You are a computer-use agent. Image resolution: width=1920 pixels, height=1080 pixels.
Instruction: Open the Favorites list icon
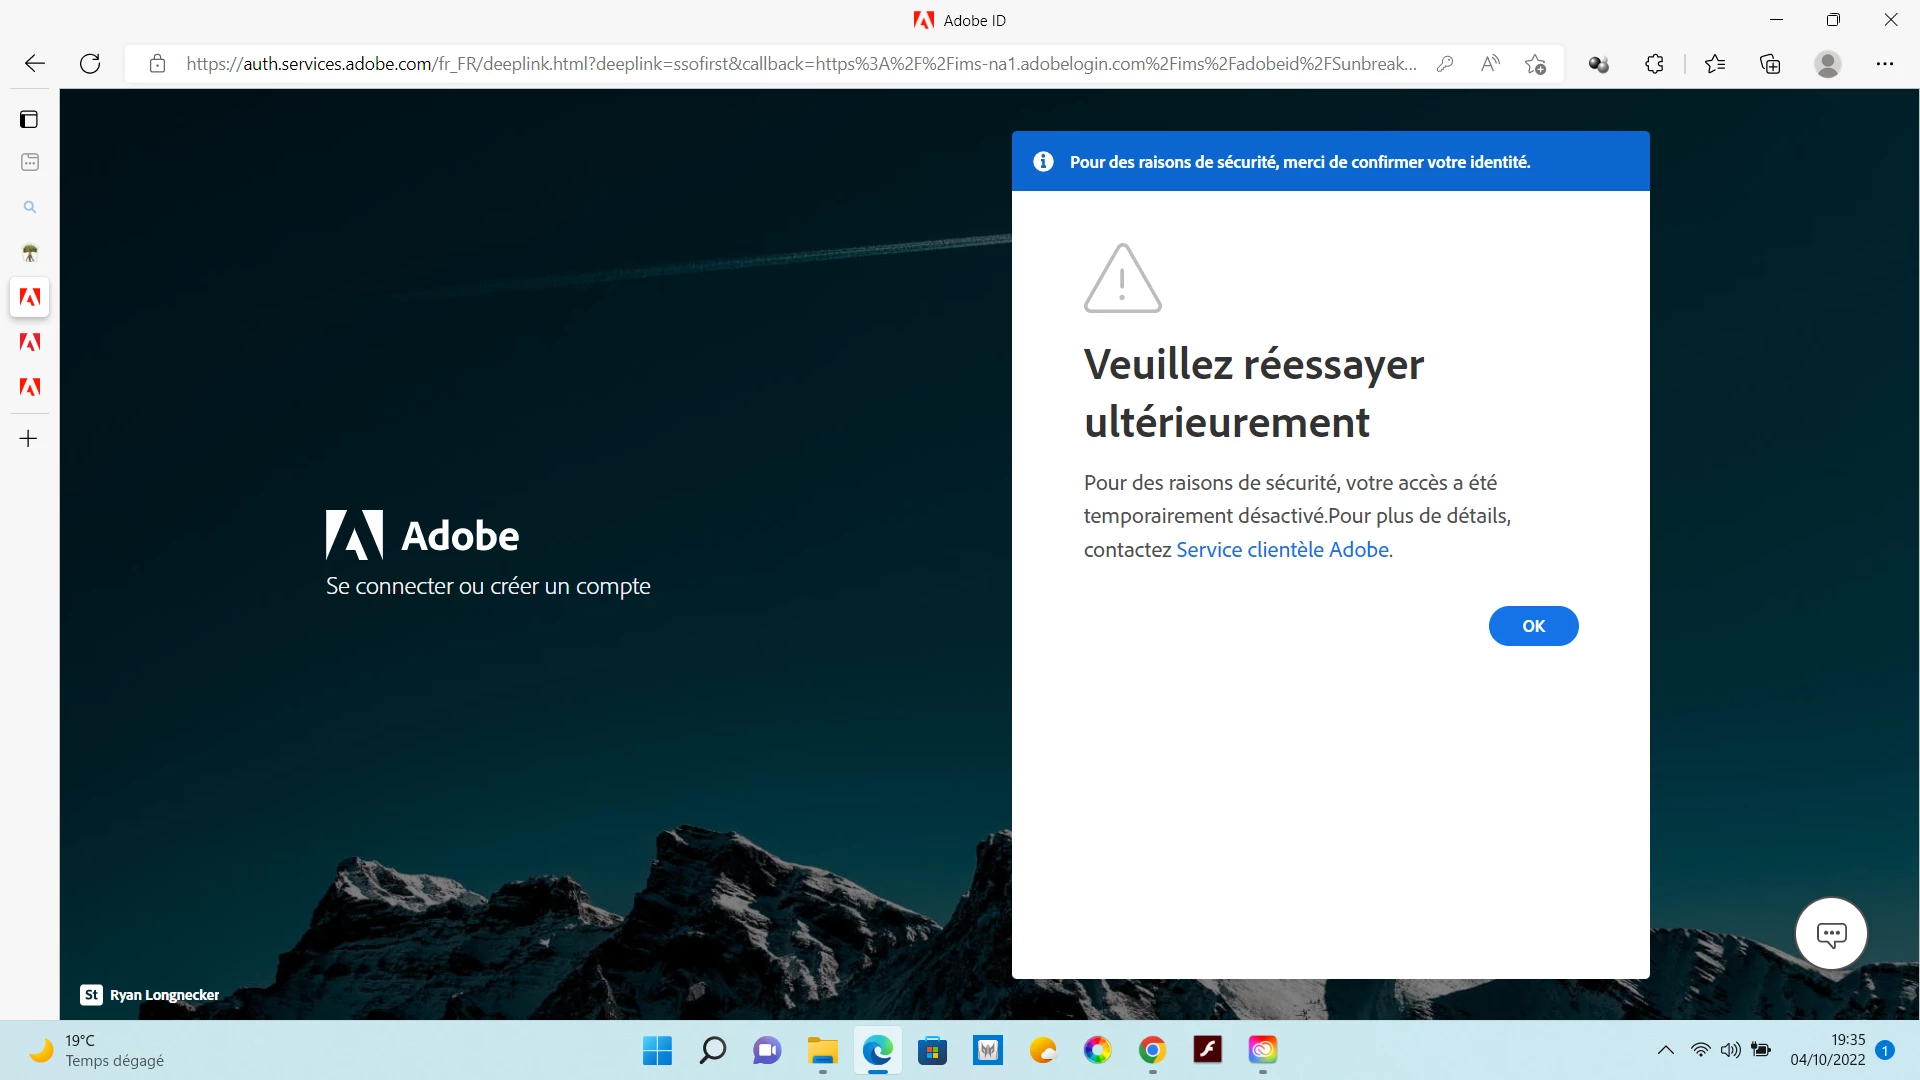[1715, 64]
